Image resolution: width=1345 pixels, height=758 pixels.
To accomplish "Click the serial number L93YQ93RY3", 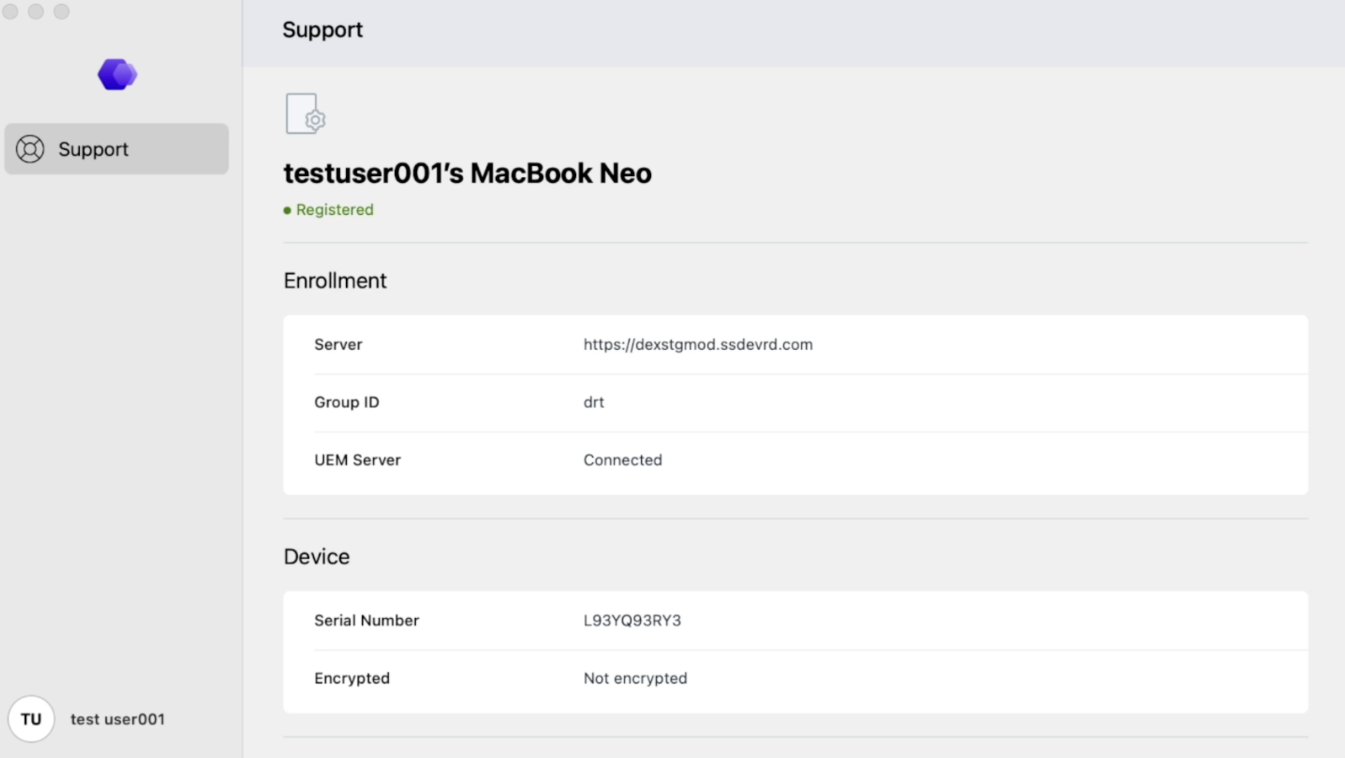I will point(632,621).
